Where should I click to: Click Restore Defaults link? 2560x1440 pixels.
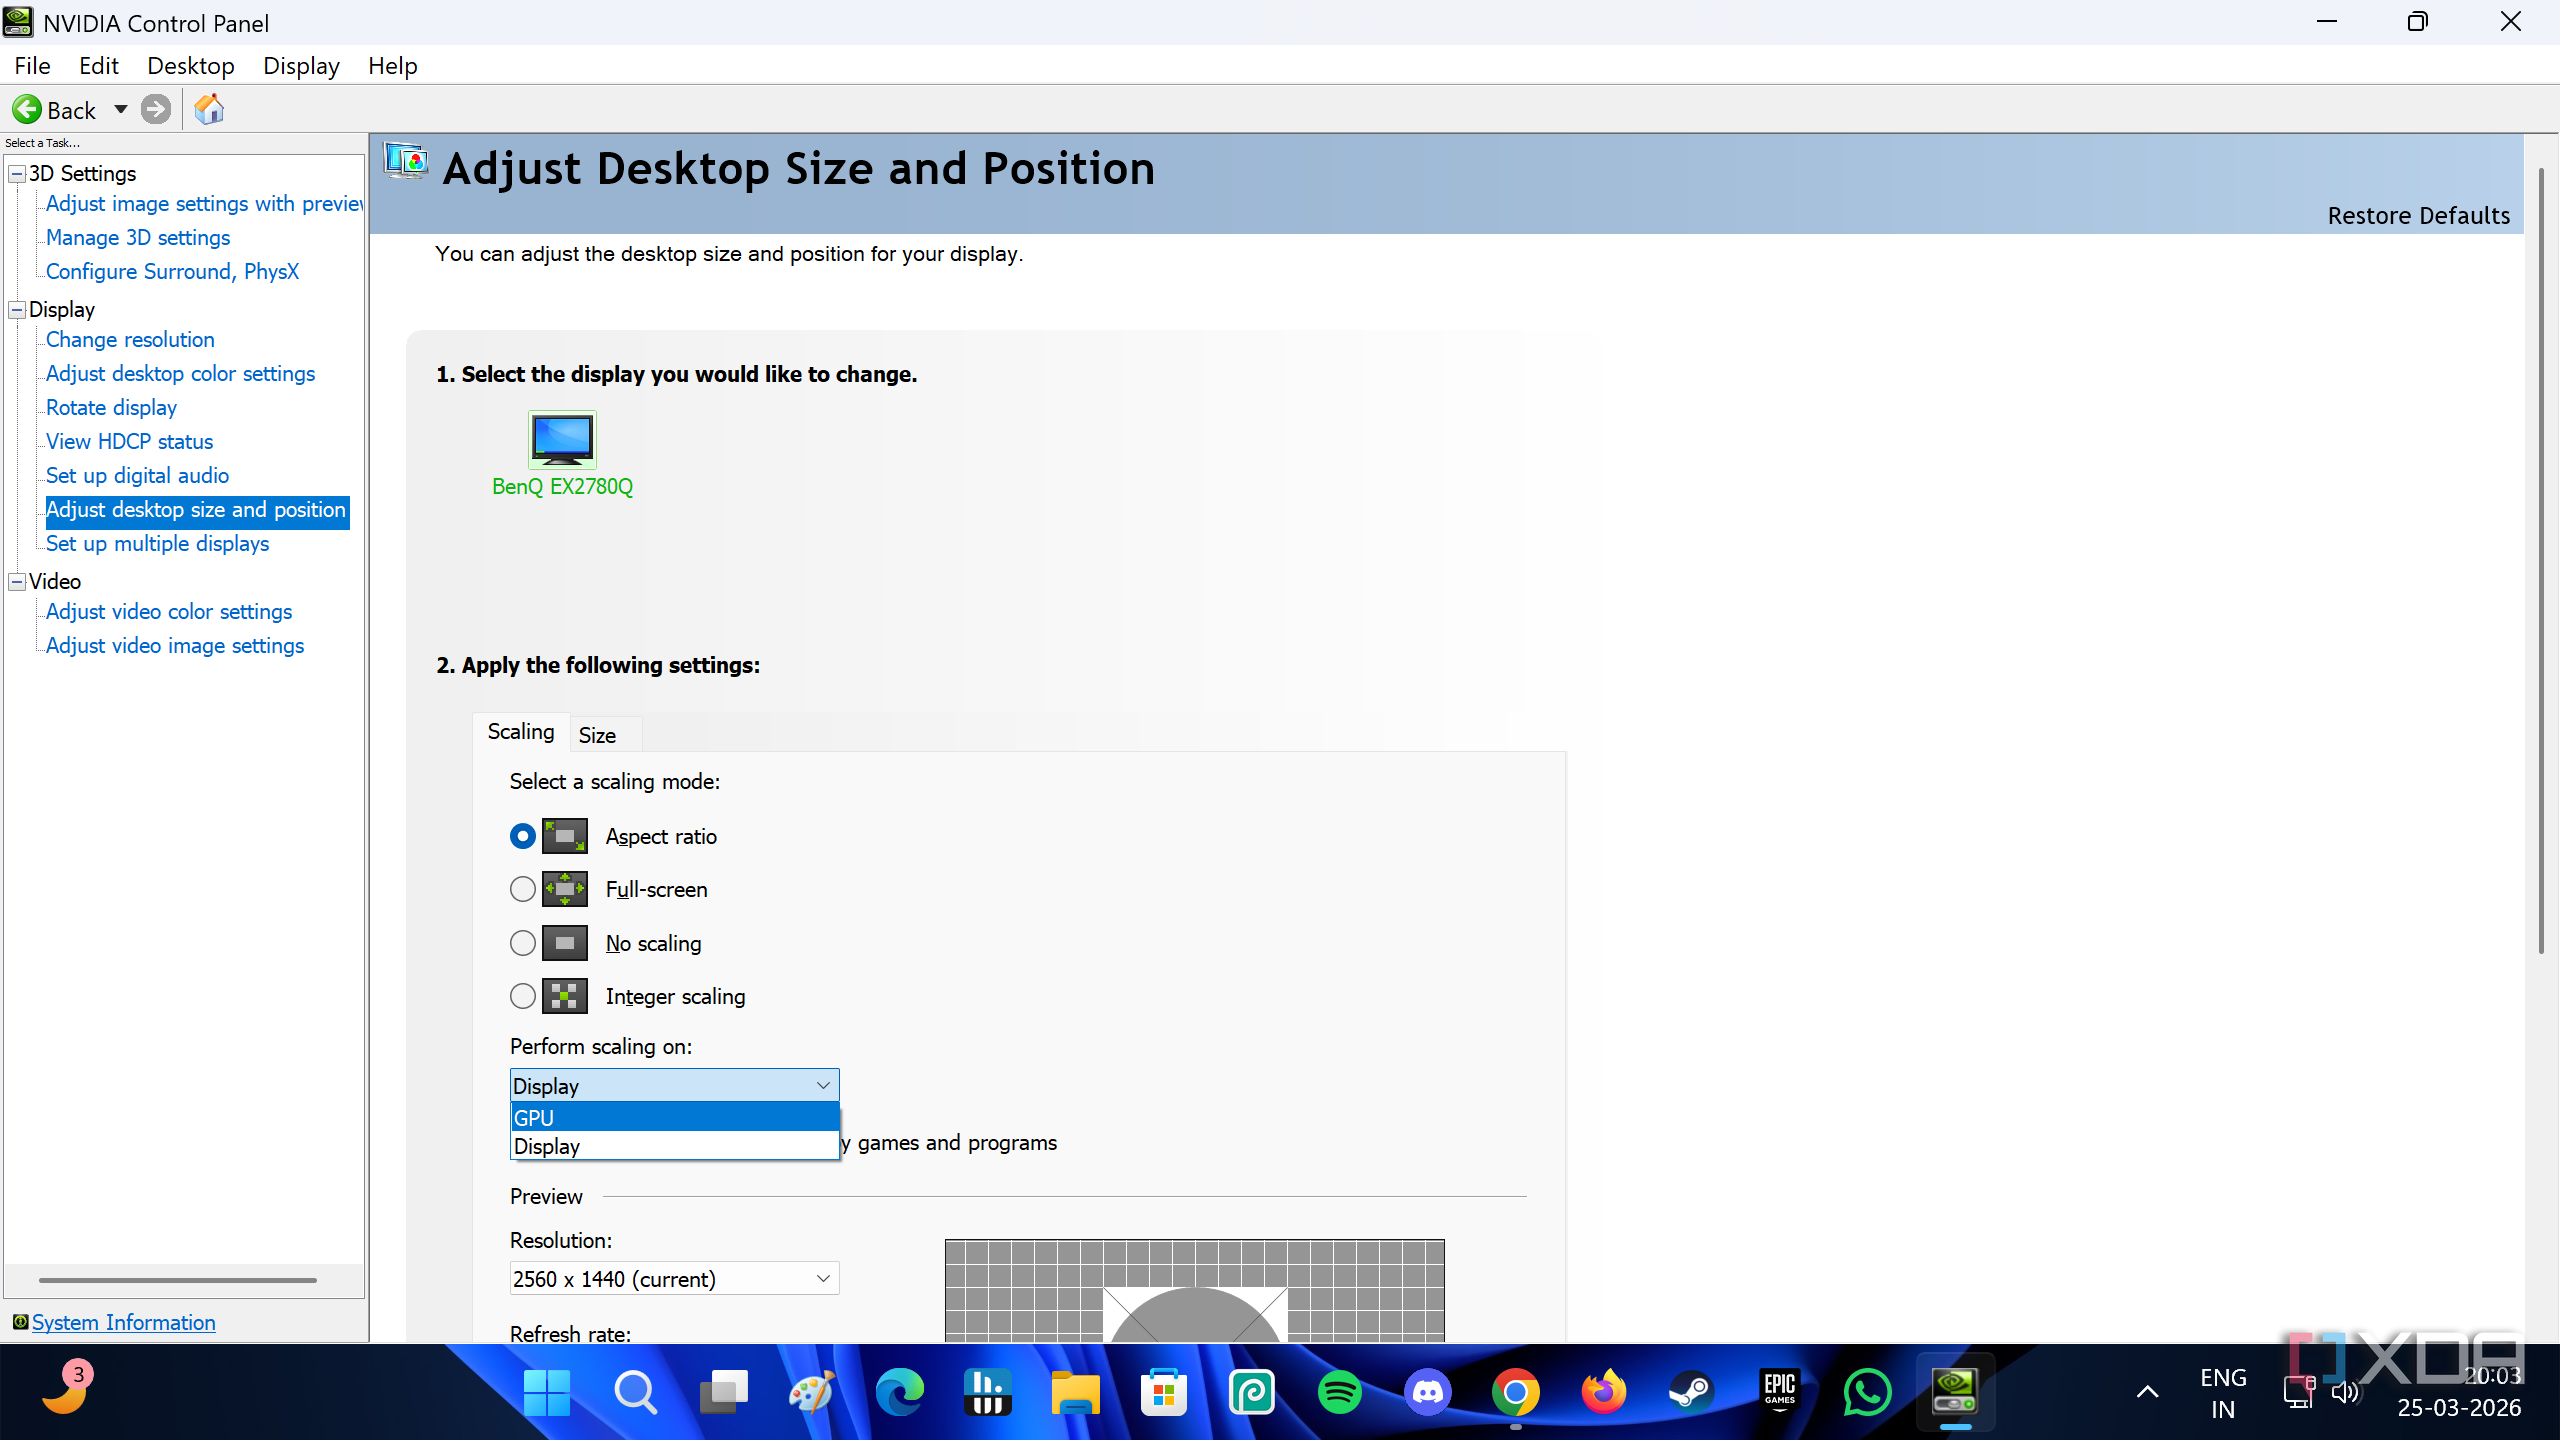(x=2418, y=215)
